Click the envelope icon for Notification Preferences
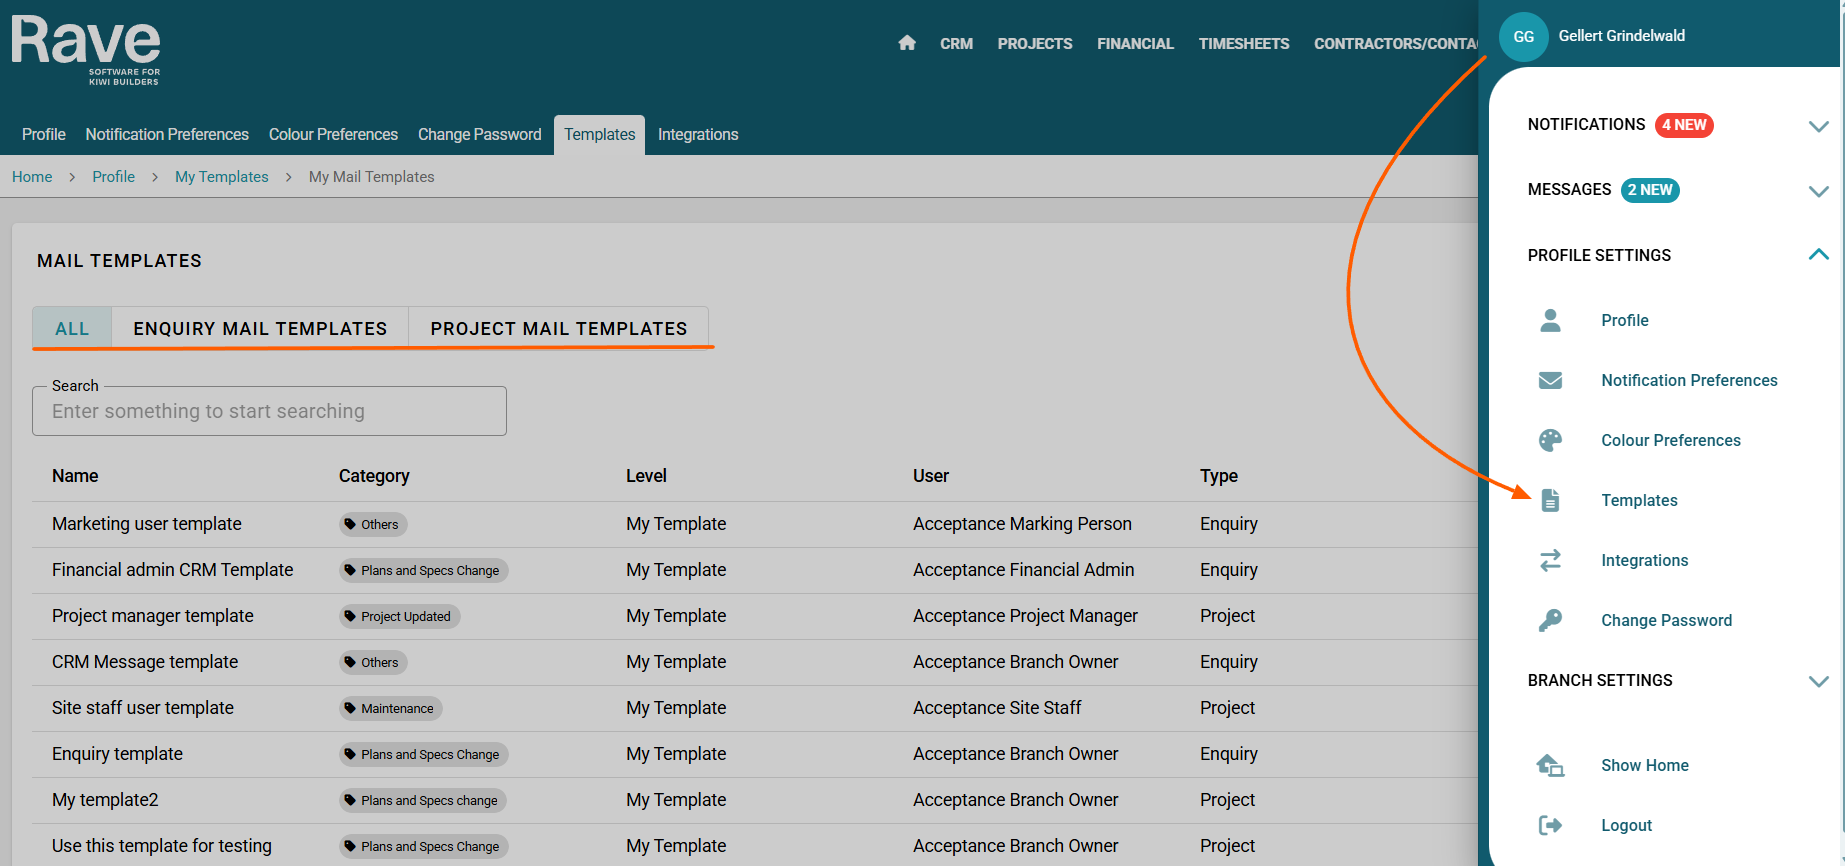The height and width of the screenshot is (866, 1845). click(1550, 380)
